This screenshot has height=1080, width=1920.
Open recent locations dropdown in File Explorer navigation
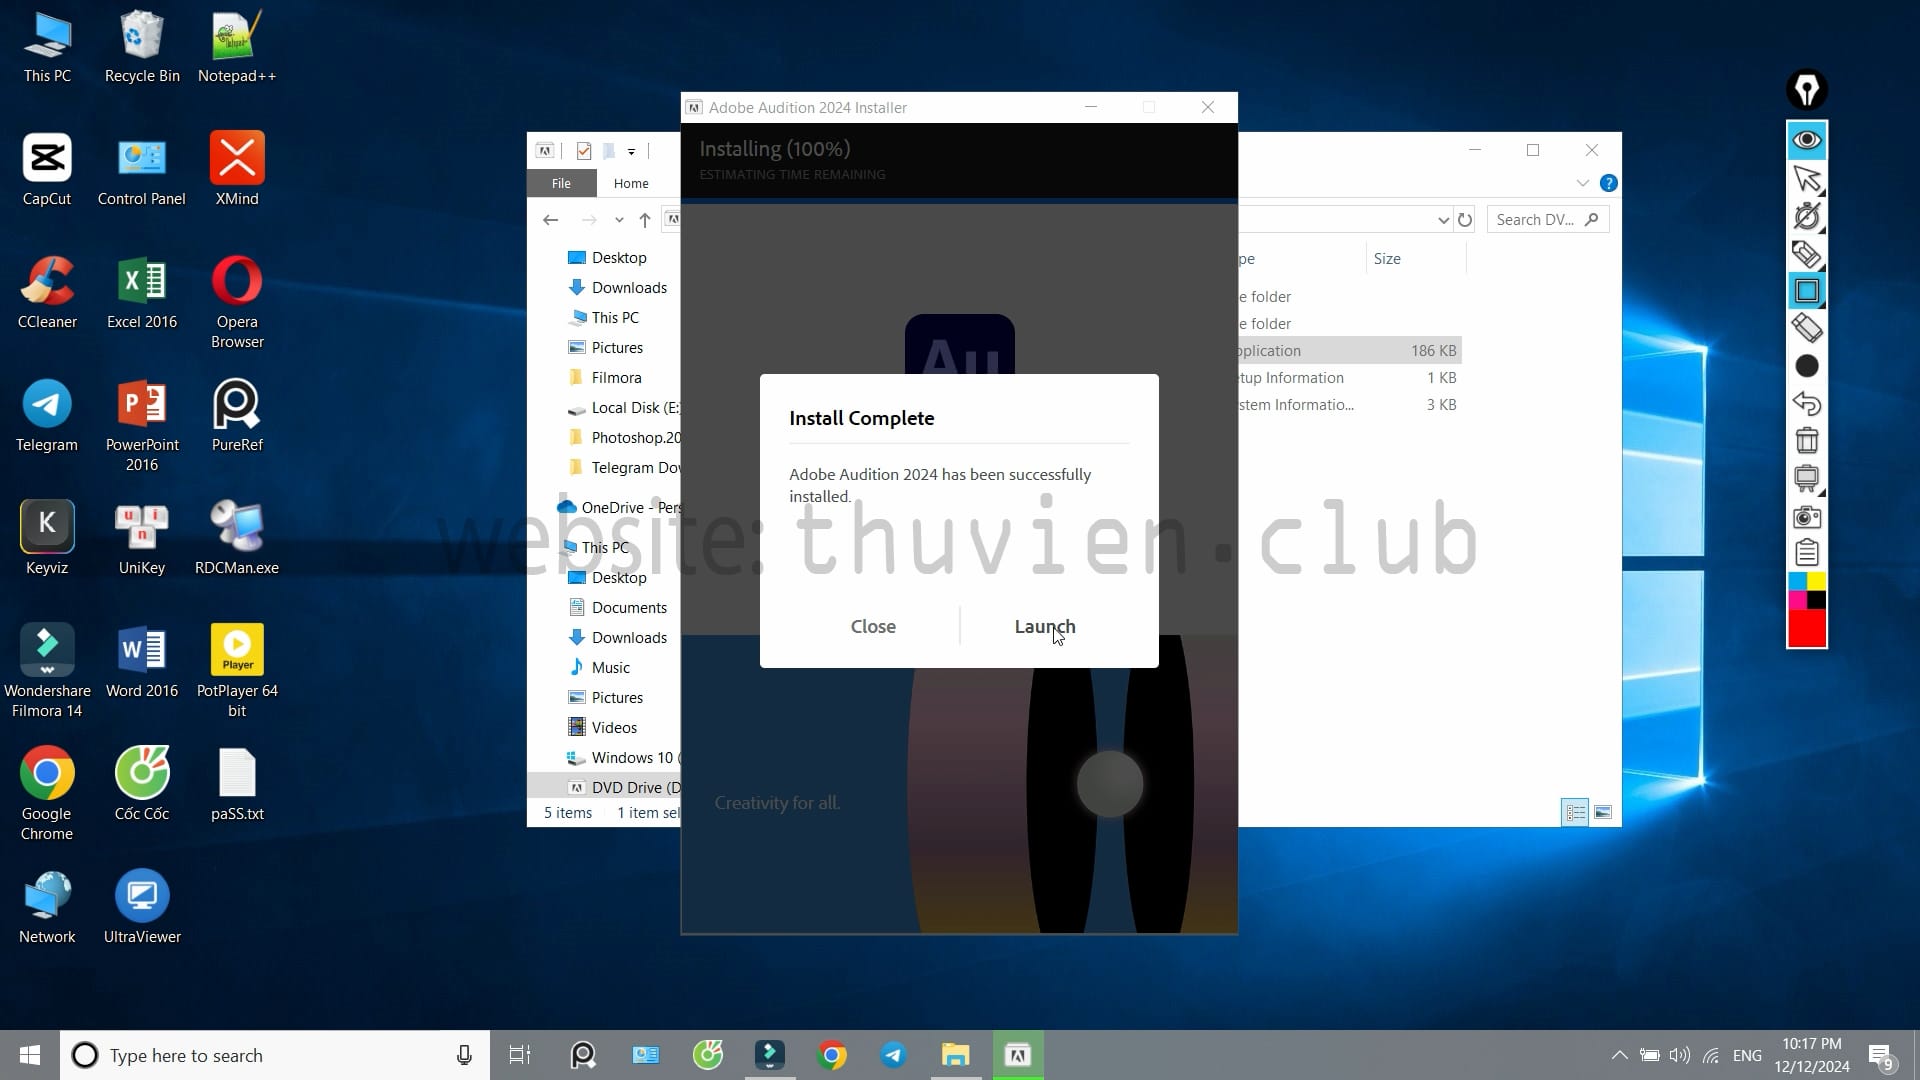pyautogui.click(x=619, y=220)
